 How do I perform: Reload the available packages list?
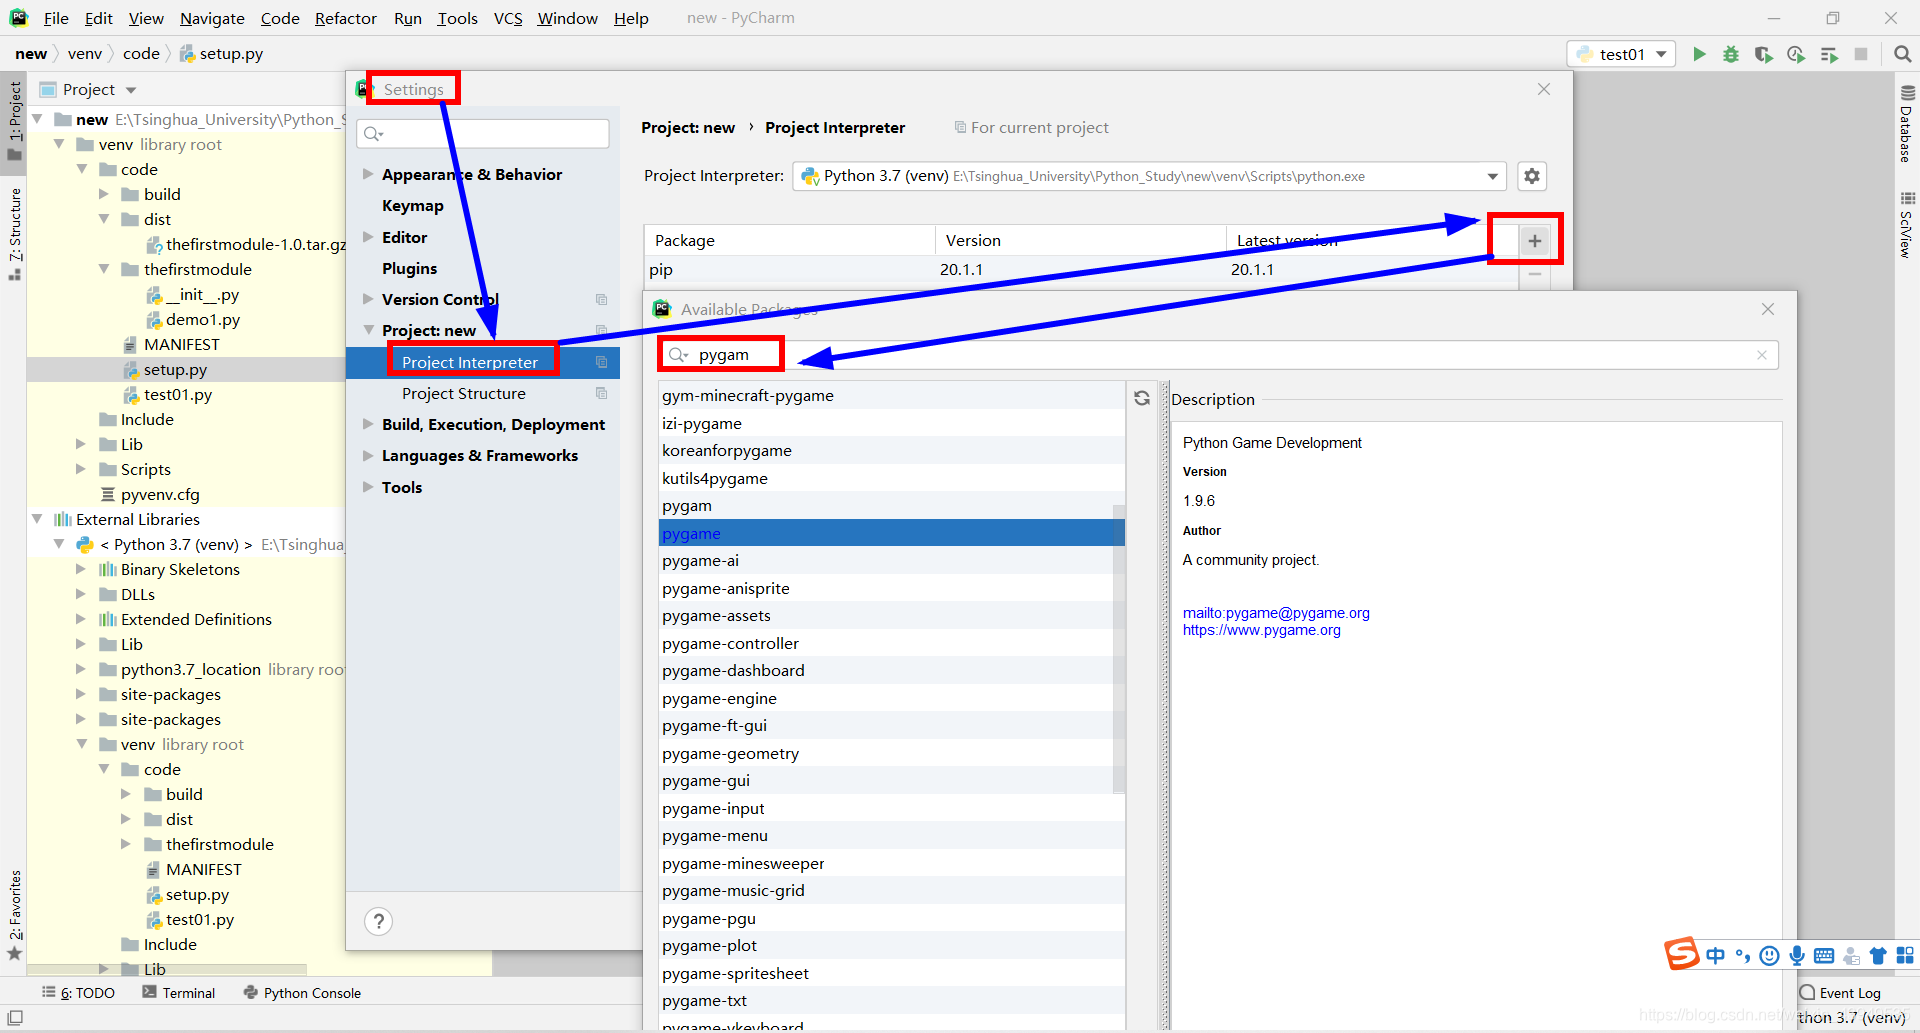pyautogui.click(x=1142, y=398)
